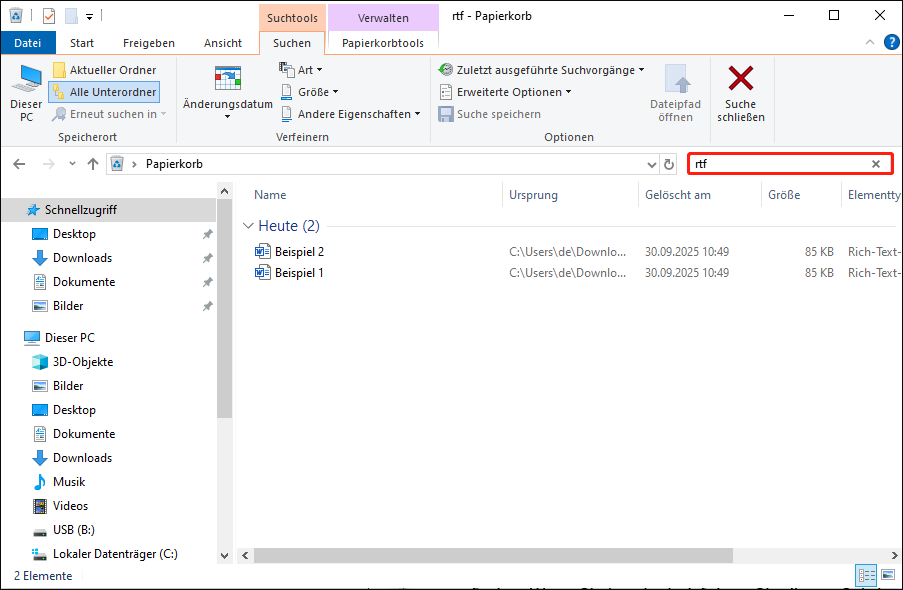Collapse the Heute group
The width and height of the screenshot is (903, 590).
248,226
